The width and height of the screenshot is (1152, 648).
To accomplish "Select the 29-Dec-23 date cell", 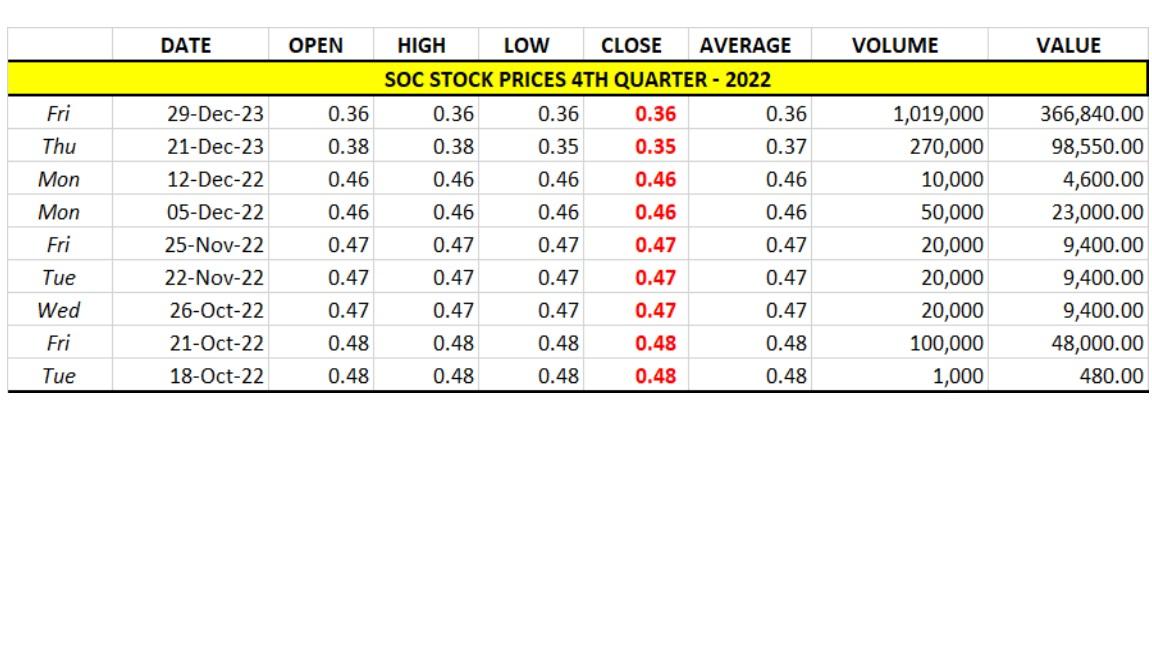I will point(215,114).
